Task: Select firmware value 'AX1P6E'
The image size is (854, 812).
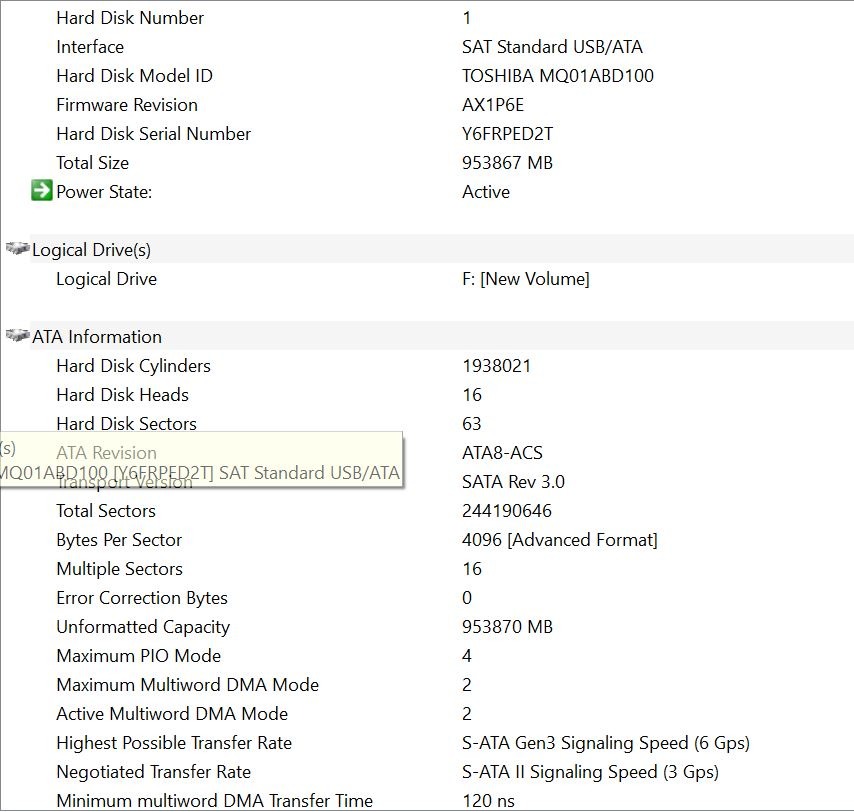Action: click(x=493, y=105)
